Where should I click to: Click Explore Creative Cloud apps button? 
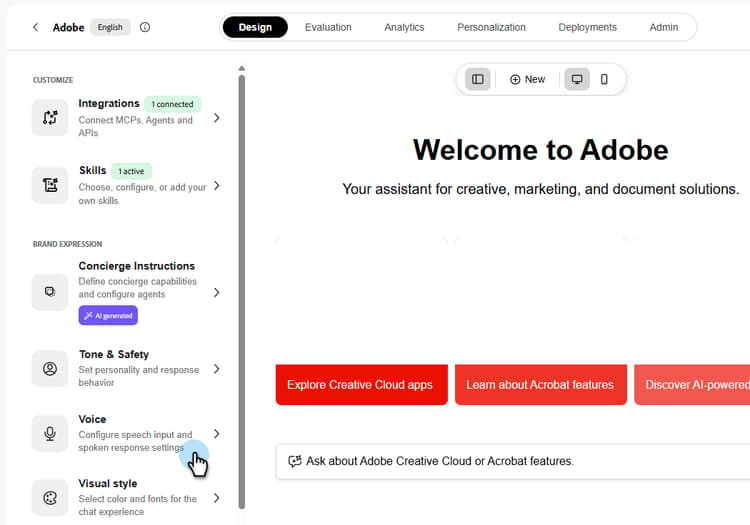(362, 385)
